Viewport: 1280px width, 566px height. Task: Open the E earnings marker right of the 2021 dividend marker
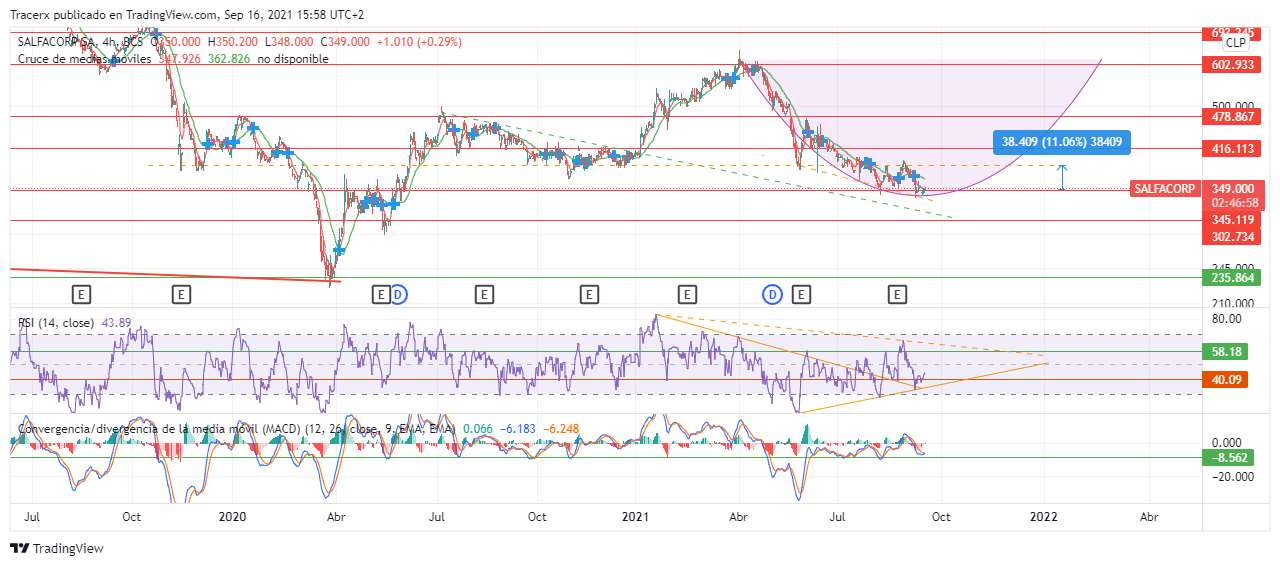(x=801, y=294)
